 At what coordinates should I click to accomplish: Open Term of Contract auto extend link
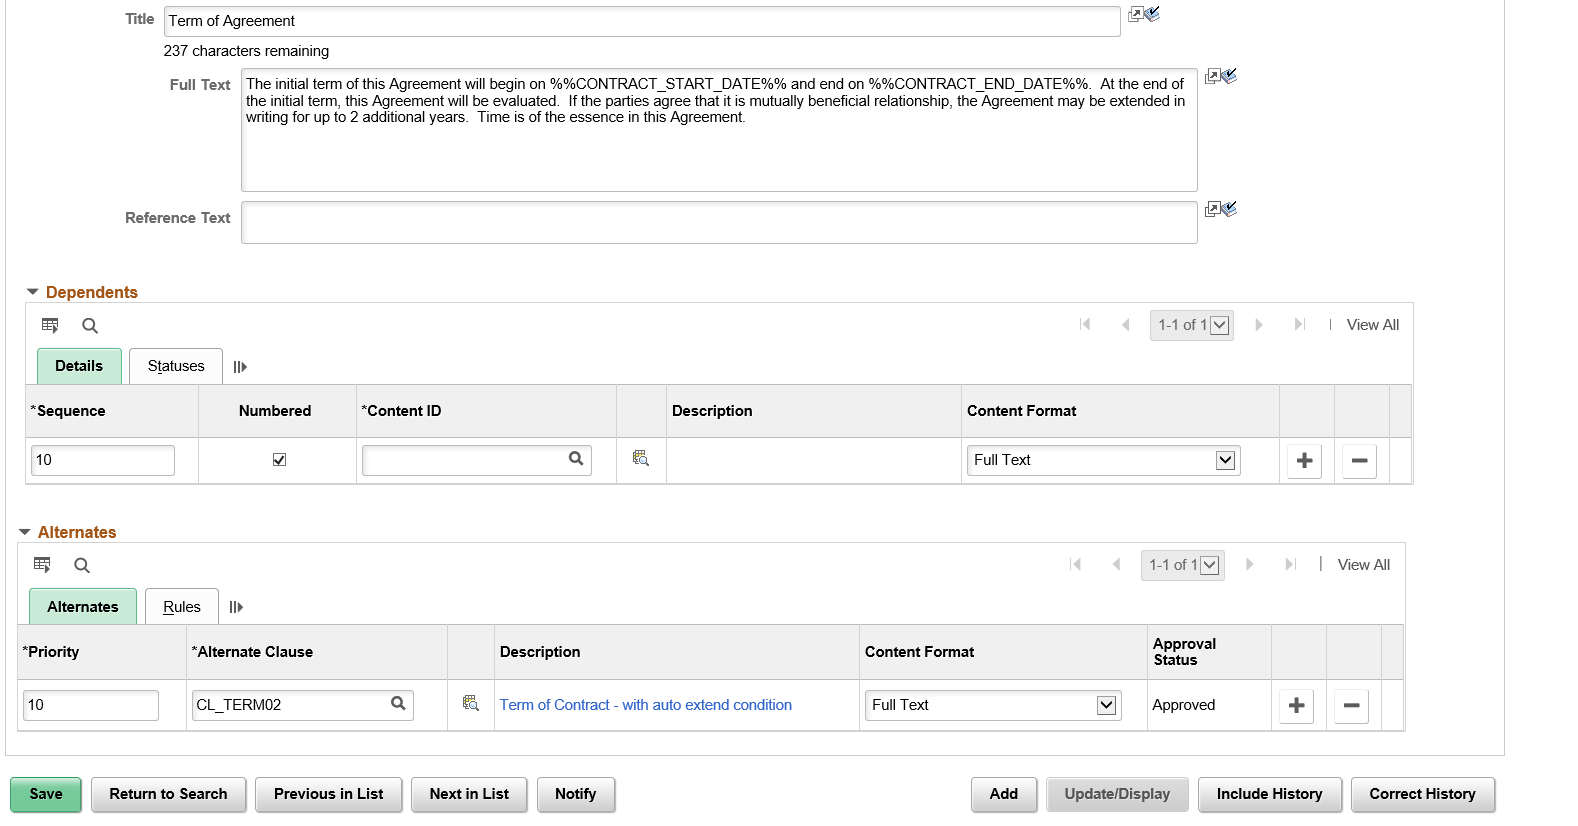tap(646, 705)
